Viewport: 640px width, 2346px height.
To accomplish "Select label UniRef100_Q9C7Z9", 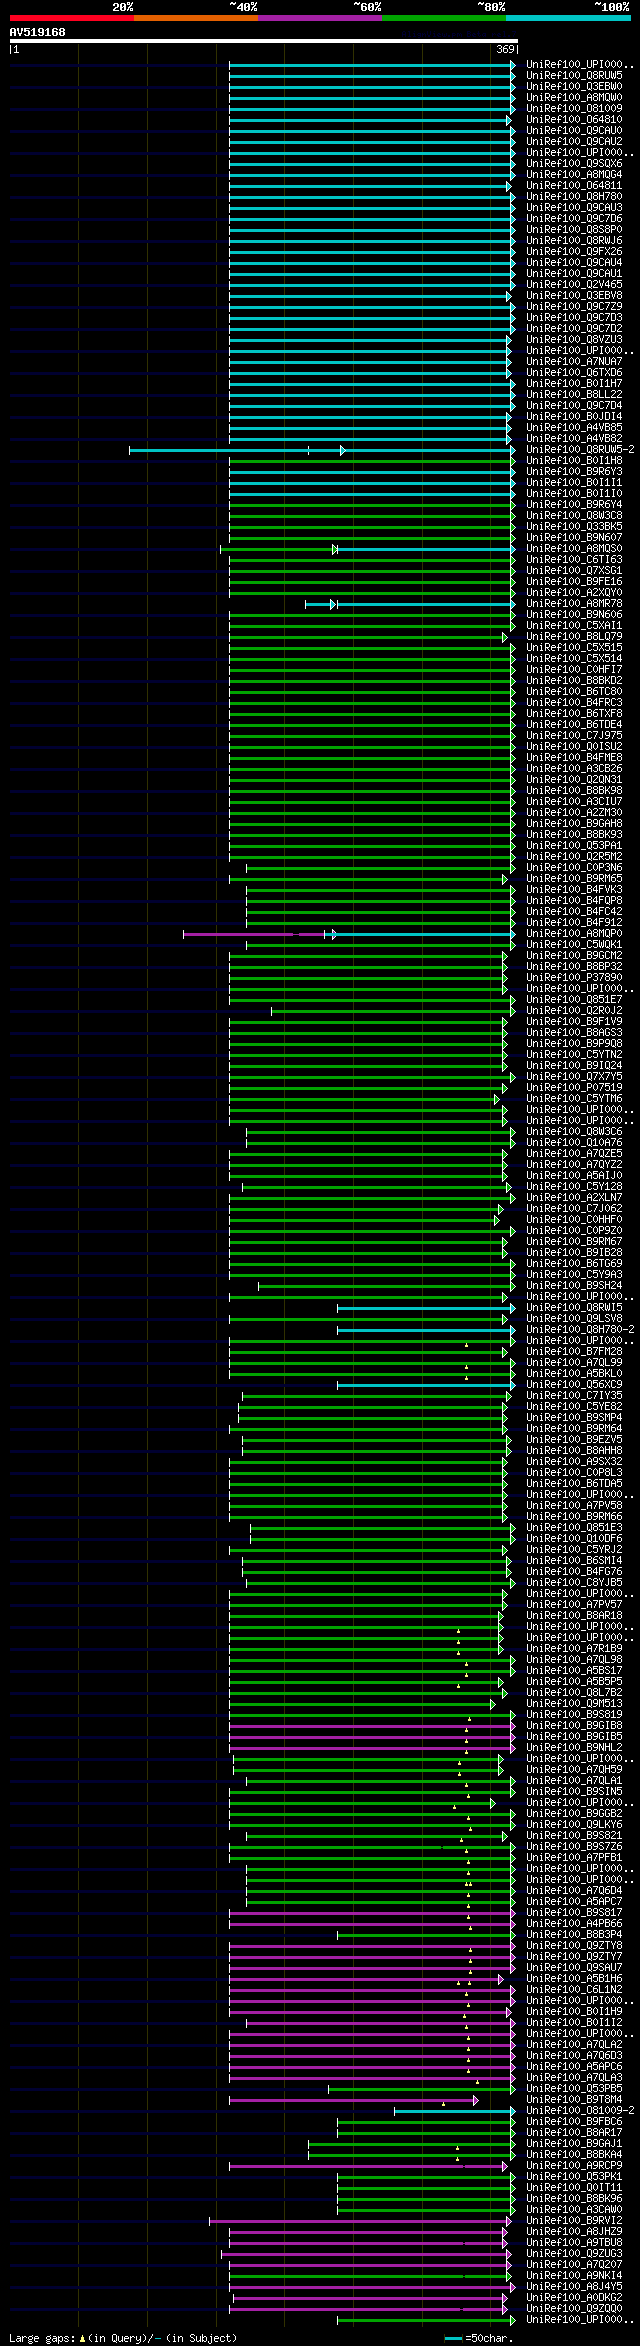I will click(574, 306).
